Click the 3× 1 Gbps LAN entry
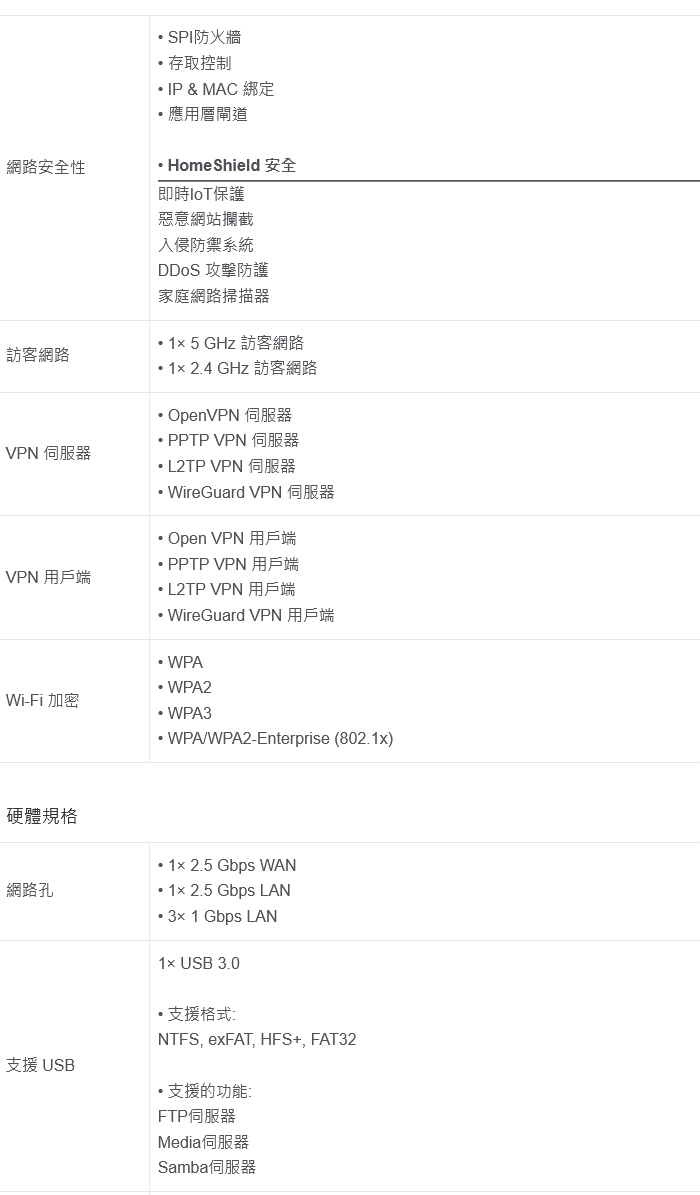Screen dimensions: 700x1195 [222, 916]
